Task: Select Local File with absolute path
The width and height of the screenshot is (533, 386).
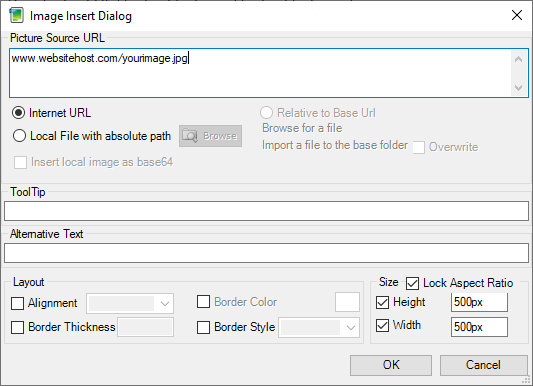Action: click(19, 136)
